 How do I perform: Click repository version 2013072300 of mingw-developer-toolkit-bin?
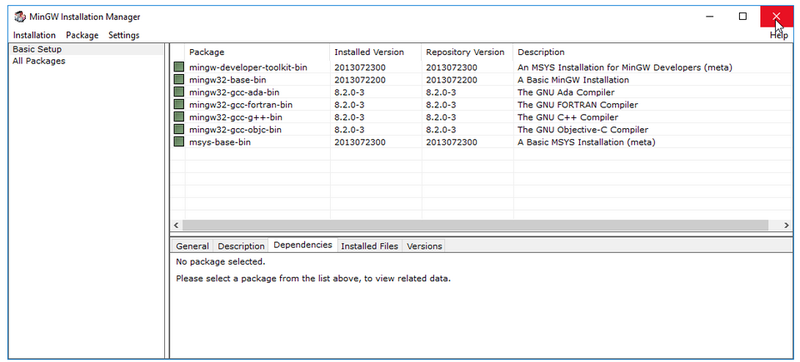[x=452, y=67]
